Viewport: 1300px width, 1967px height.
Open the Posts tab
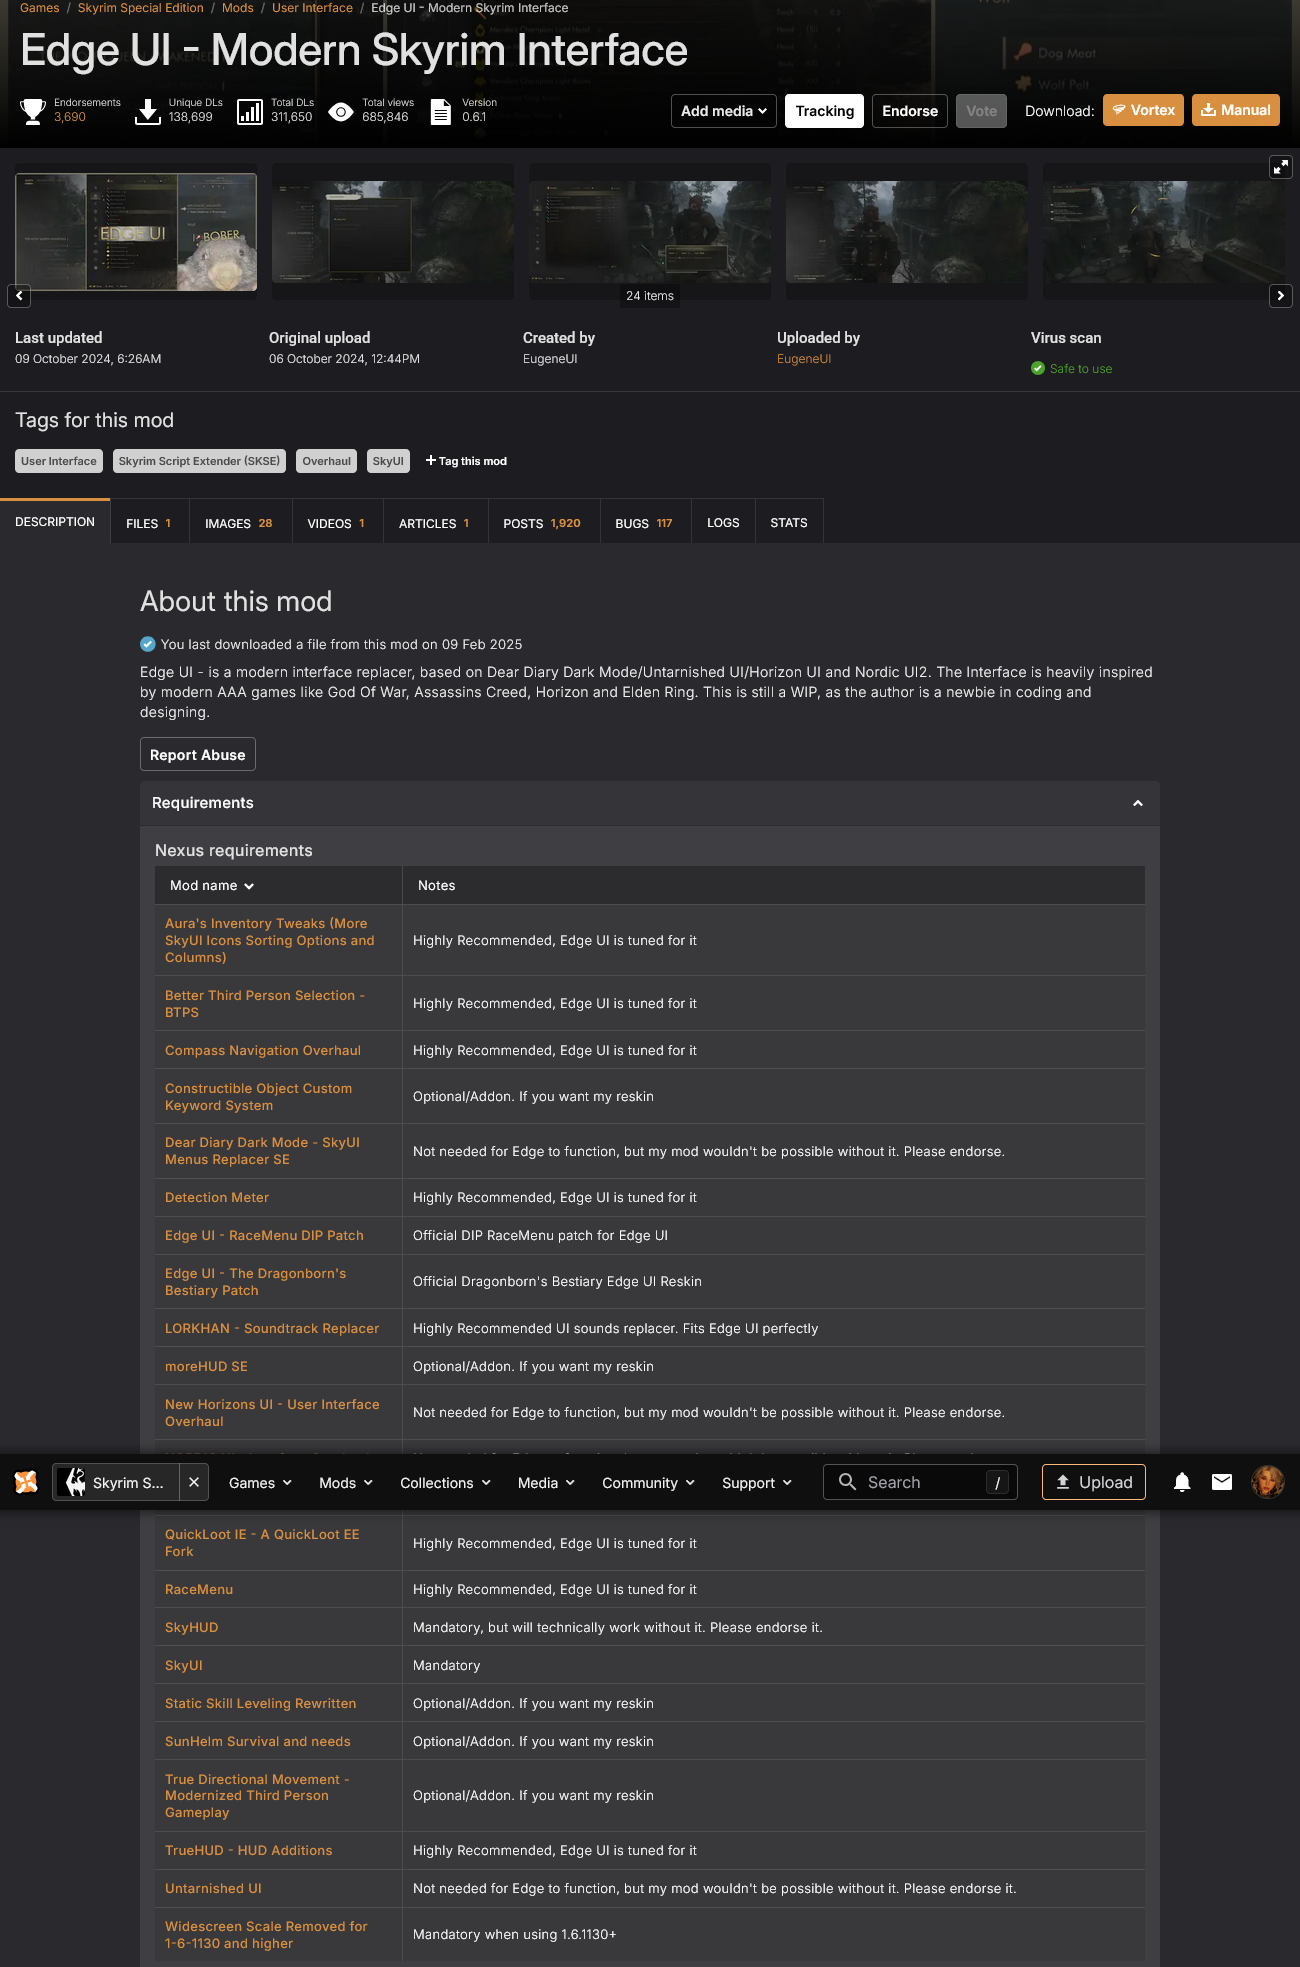[x=542, y=523]
